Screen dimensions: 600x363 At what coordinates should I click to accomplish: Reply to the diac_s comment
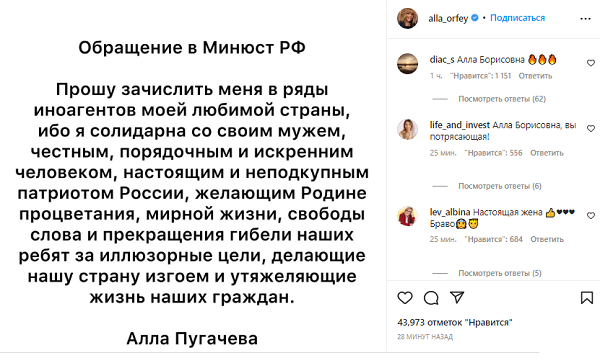pyautogui.click(x=535, y=76)
